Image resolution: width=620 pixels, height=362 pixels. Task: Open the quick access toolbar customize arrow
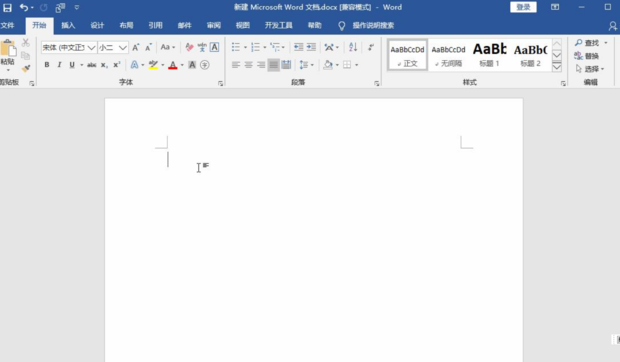coord(77,7)
